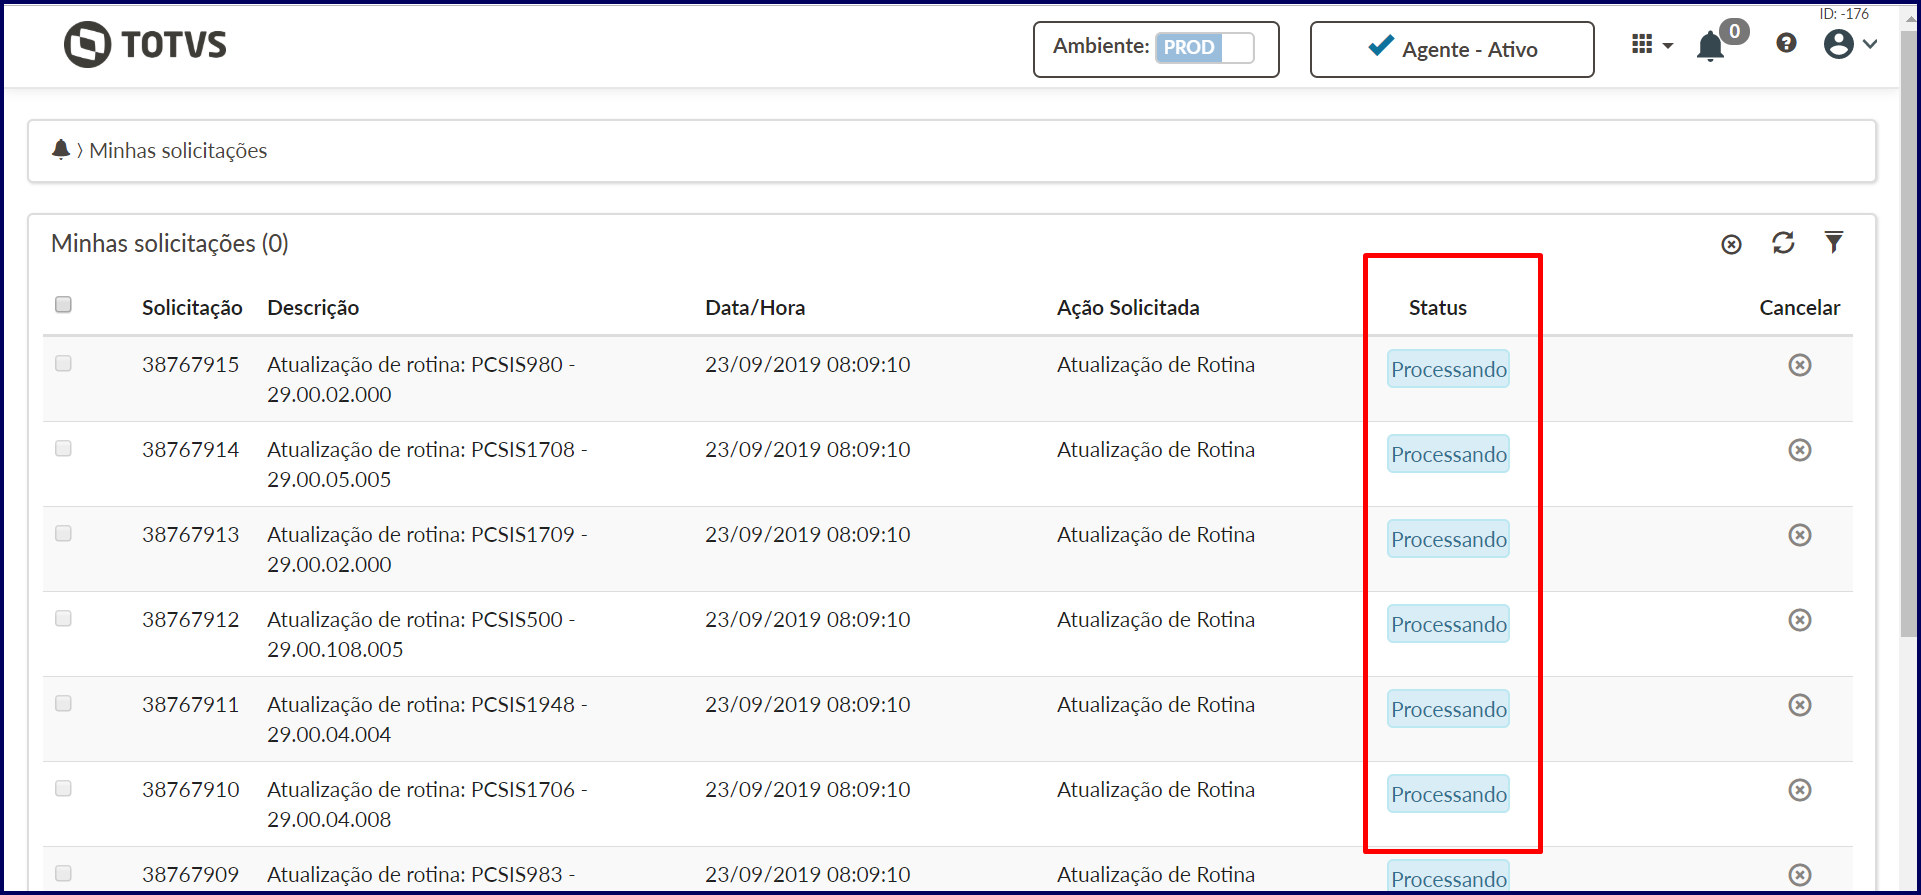
Task: Tick the select-all checkbox in the table header
Action: point(63,304)
